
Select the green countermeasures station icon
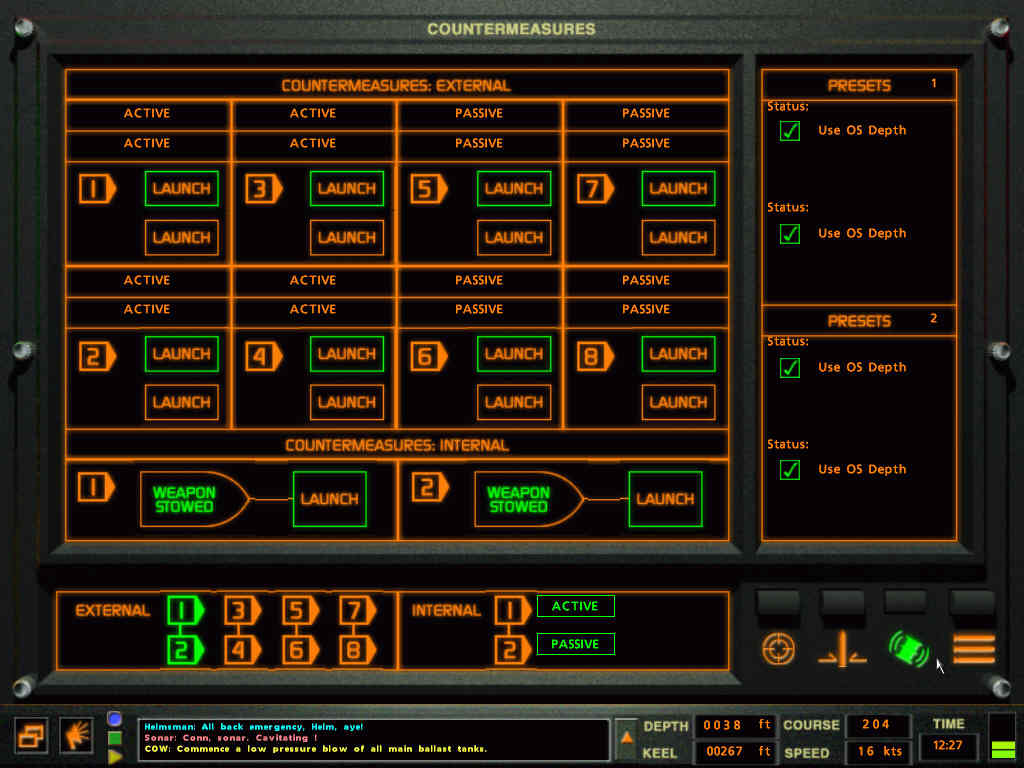pos(908,648)
